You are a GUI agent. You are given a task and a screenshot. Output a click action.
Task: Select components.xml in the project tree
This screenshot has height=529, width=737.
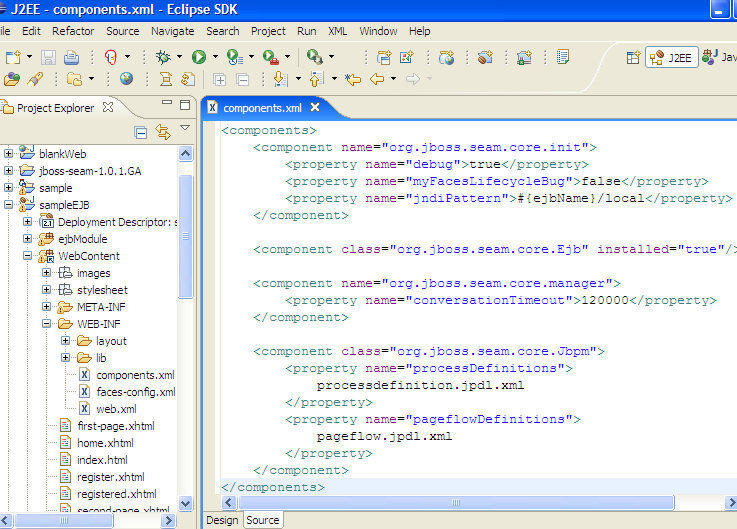tap(135, 375)
